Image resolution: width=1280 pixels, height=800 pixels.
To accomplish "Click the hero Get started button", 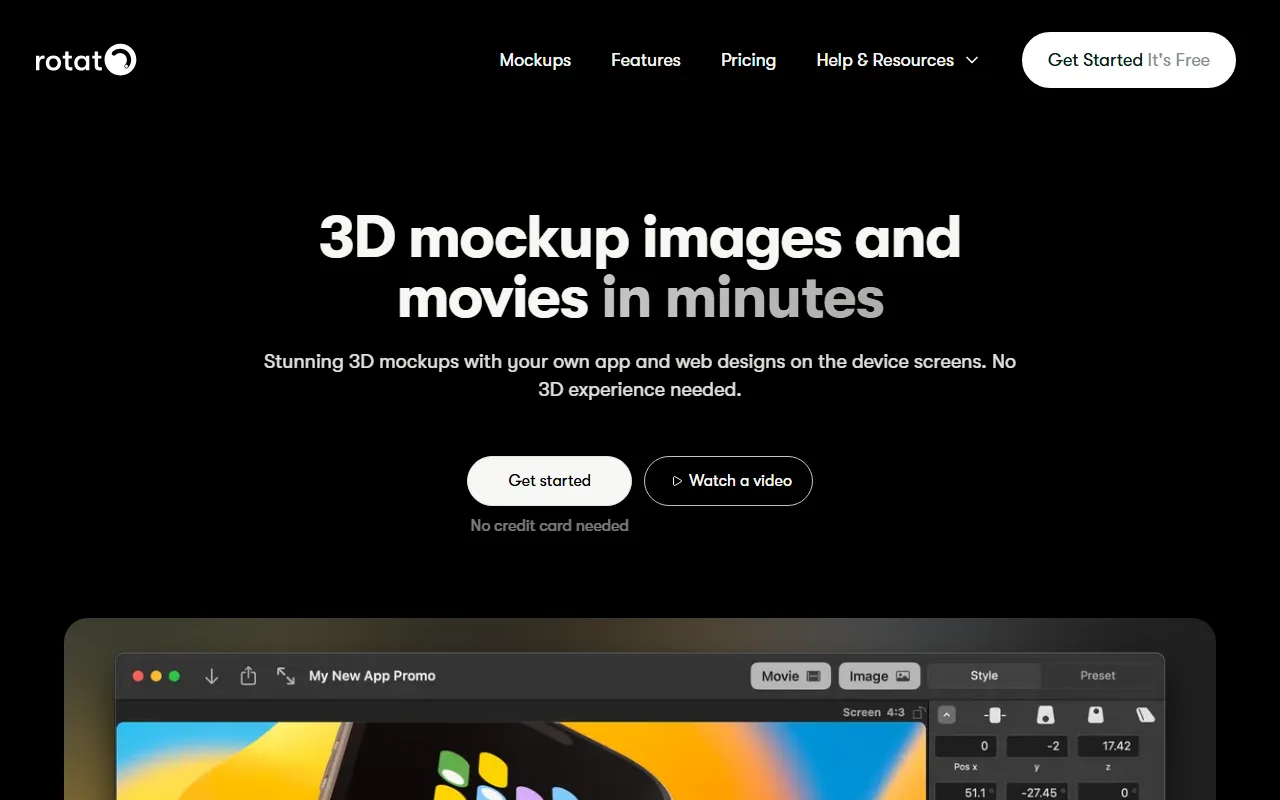I will 549,481.
